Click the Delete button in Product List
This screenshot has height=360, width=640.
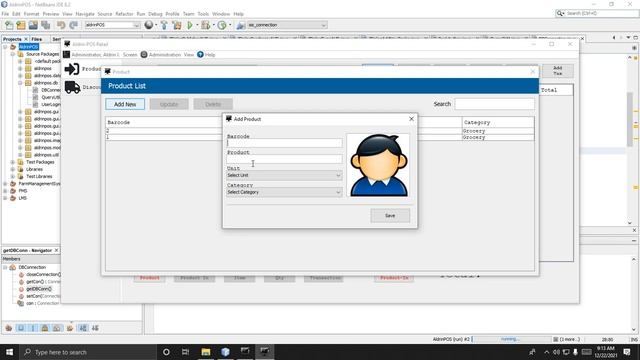213,104
